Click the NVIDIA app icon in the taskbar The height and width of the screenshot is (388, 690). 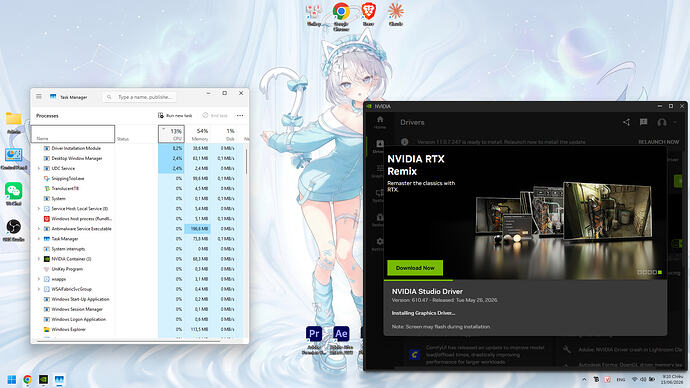pos(43,379)
